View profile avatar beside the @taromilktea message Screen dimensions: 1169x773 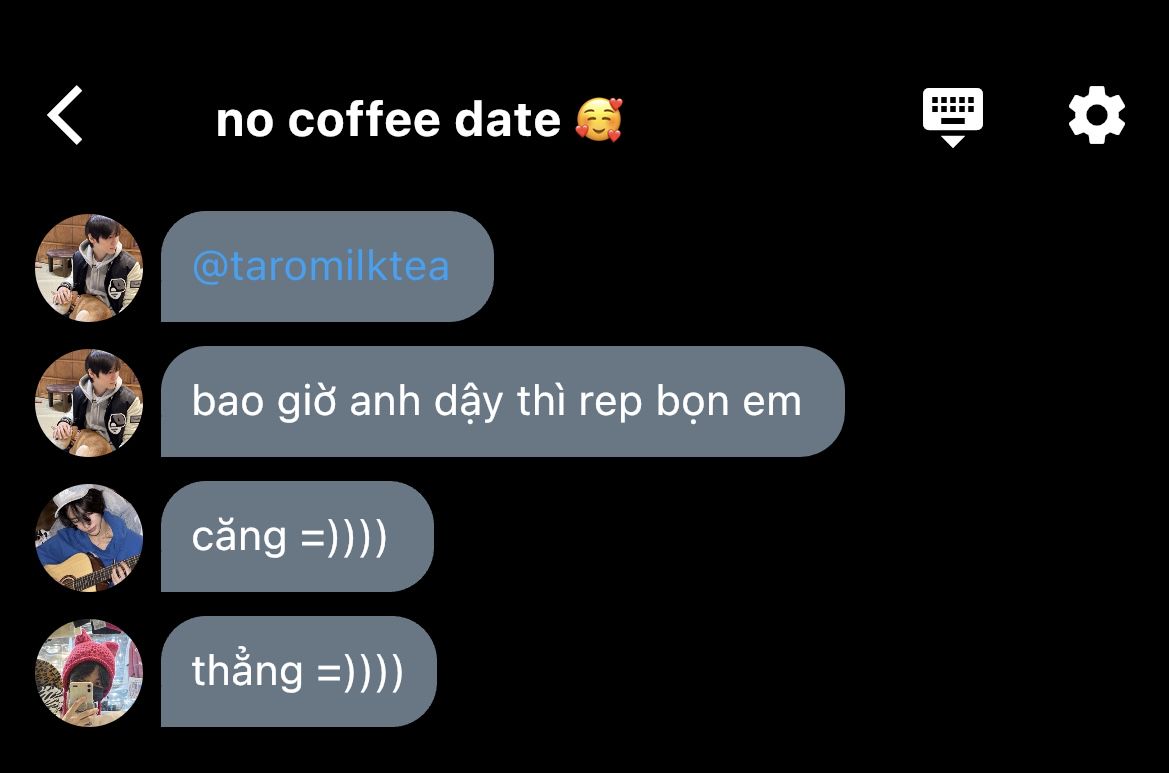[x=89, y=268]
